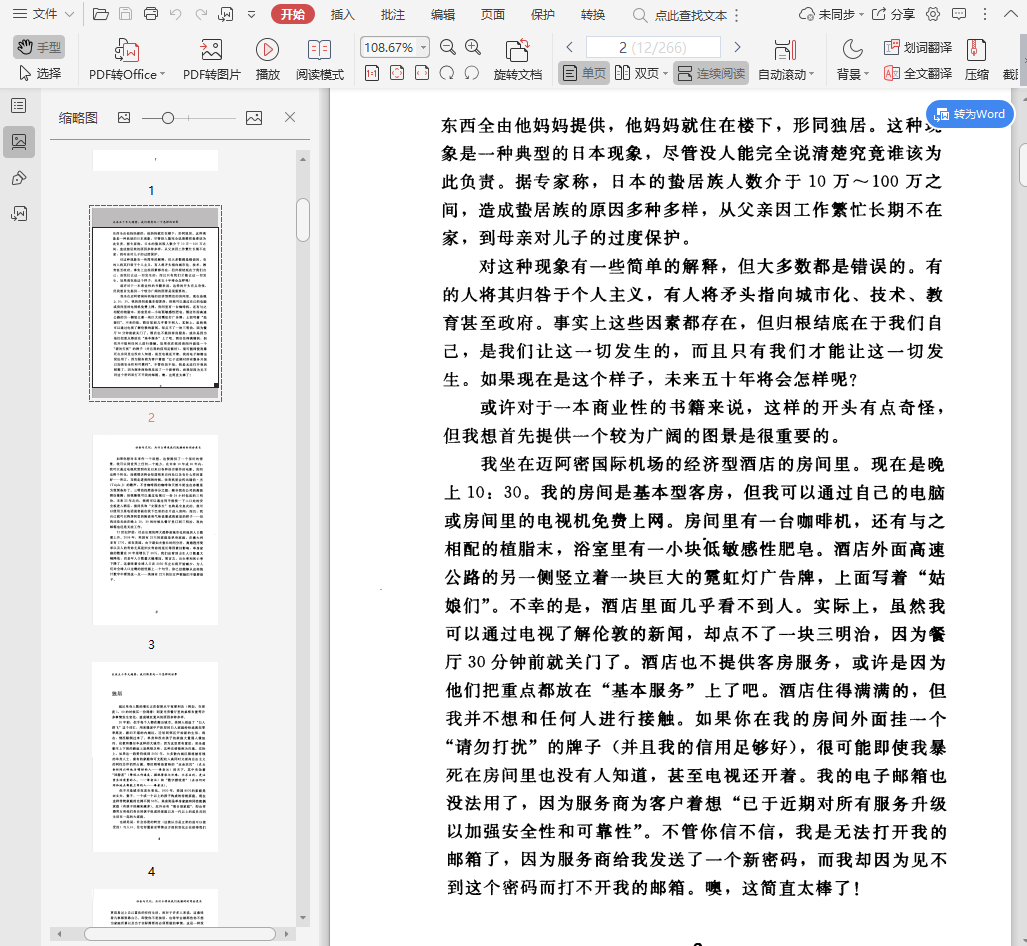The width and height of the screenshot is (1027, 946).
Task: Select the 手型 hand tool
Action: coord(39,47)
